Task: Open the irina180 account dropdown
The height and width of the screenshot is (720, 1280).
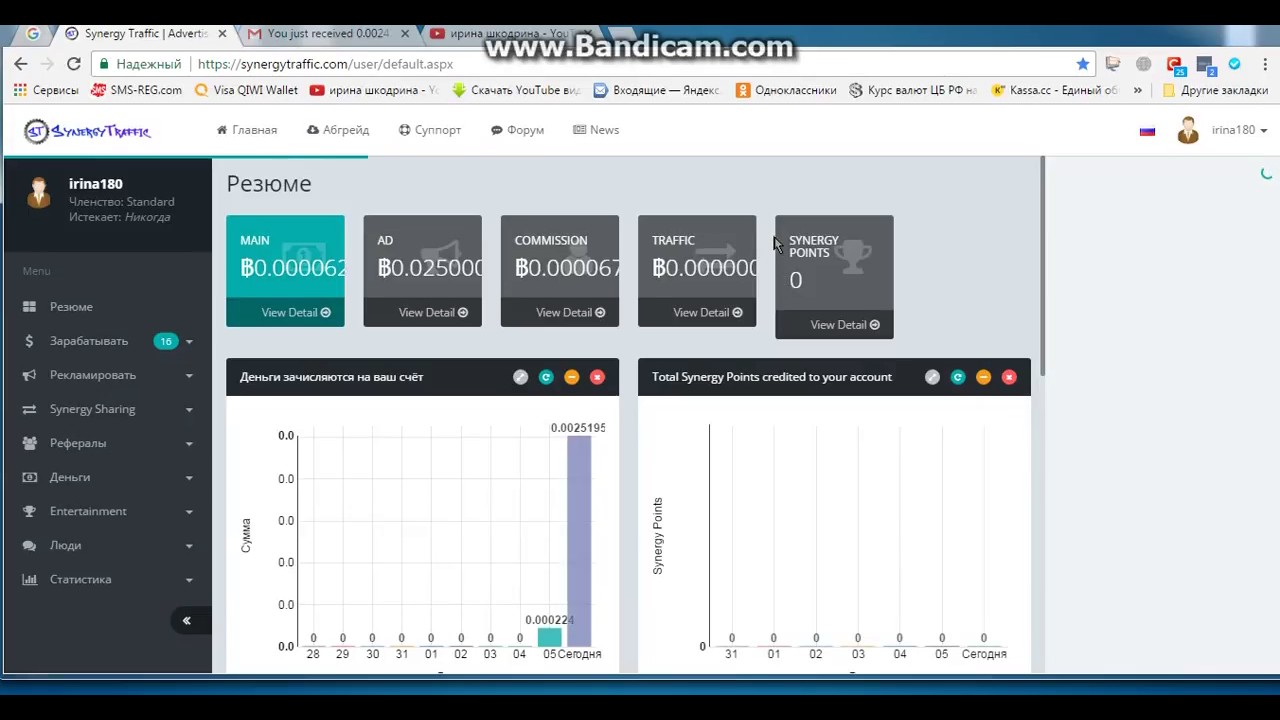Action: (1239, 130)
